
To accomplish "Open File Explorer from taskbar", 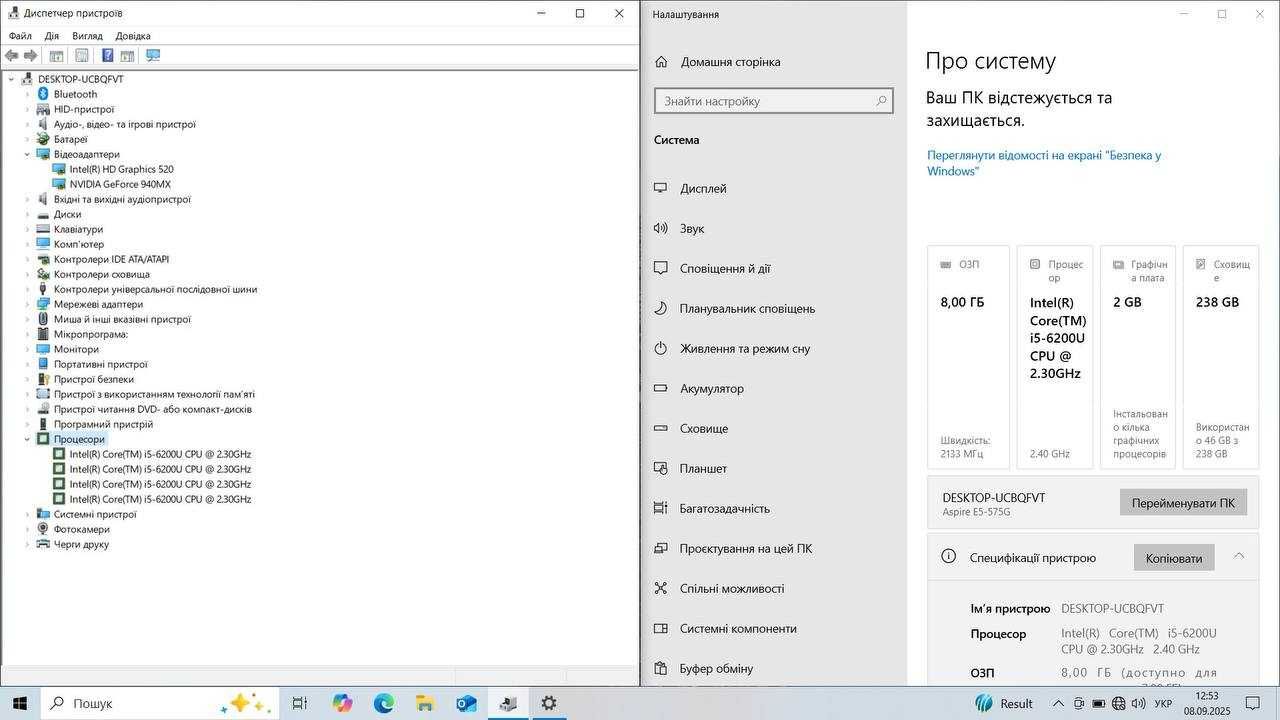I will click(x=425, y=703).
